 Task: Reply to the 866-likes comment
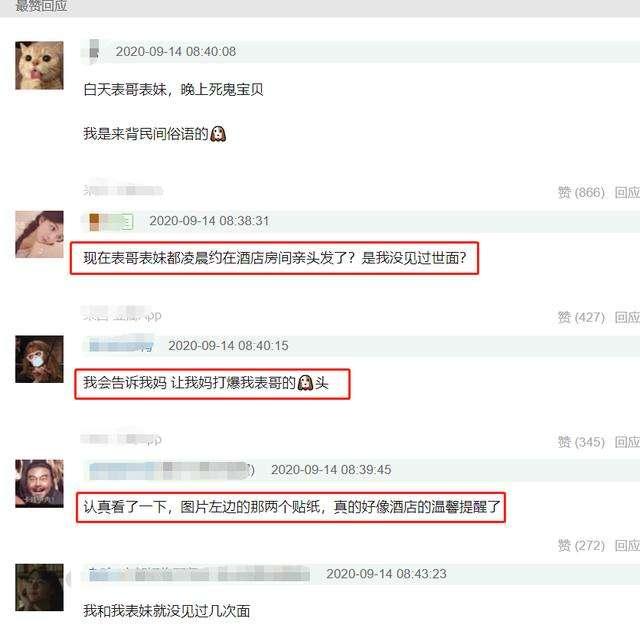[627, 192]
